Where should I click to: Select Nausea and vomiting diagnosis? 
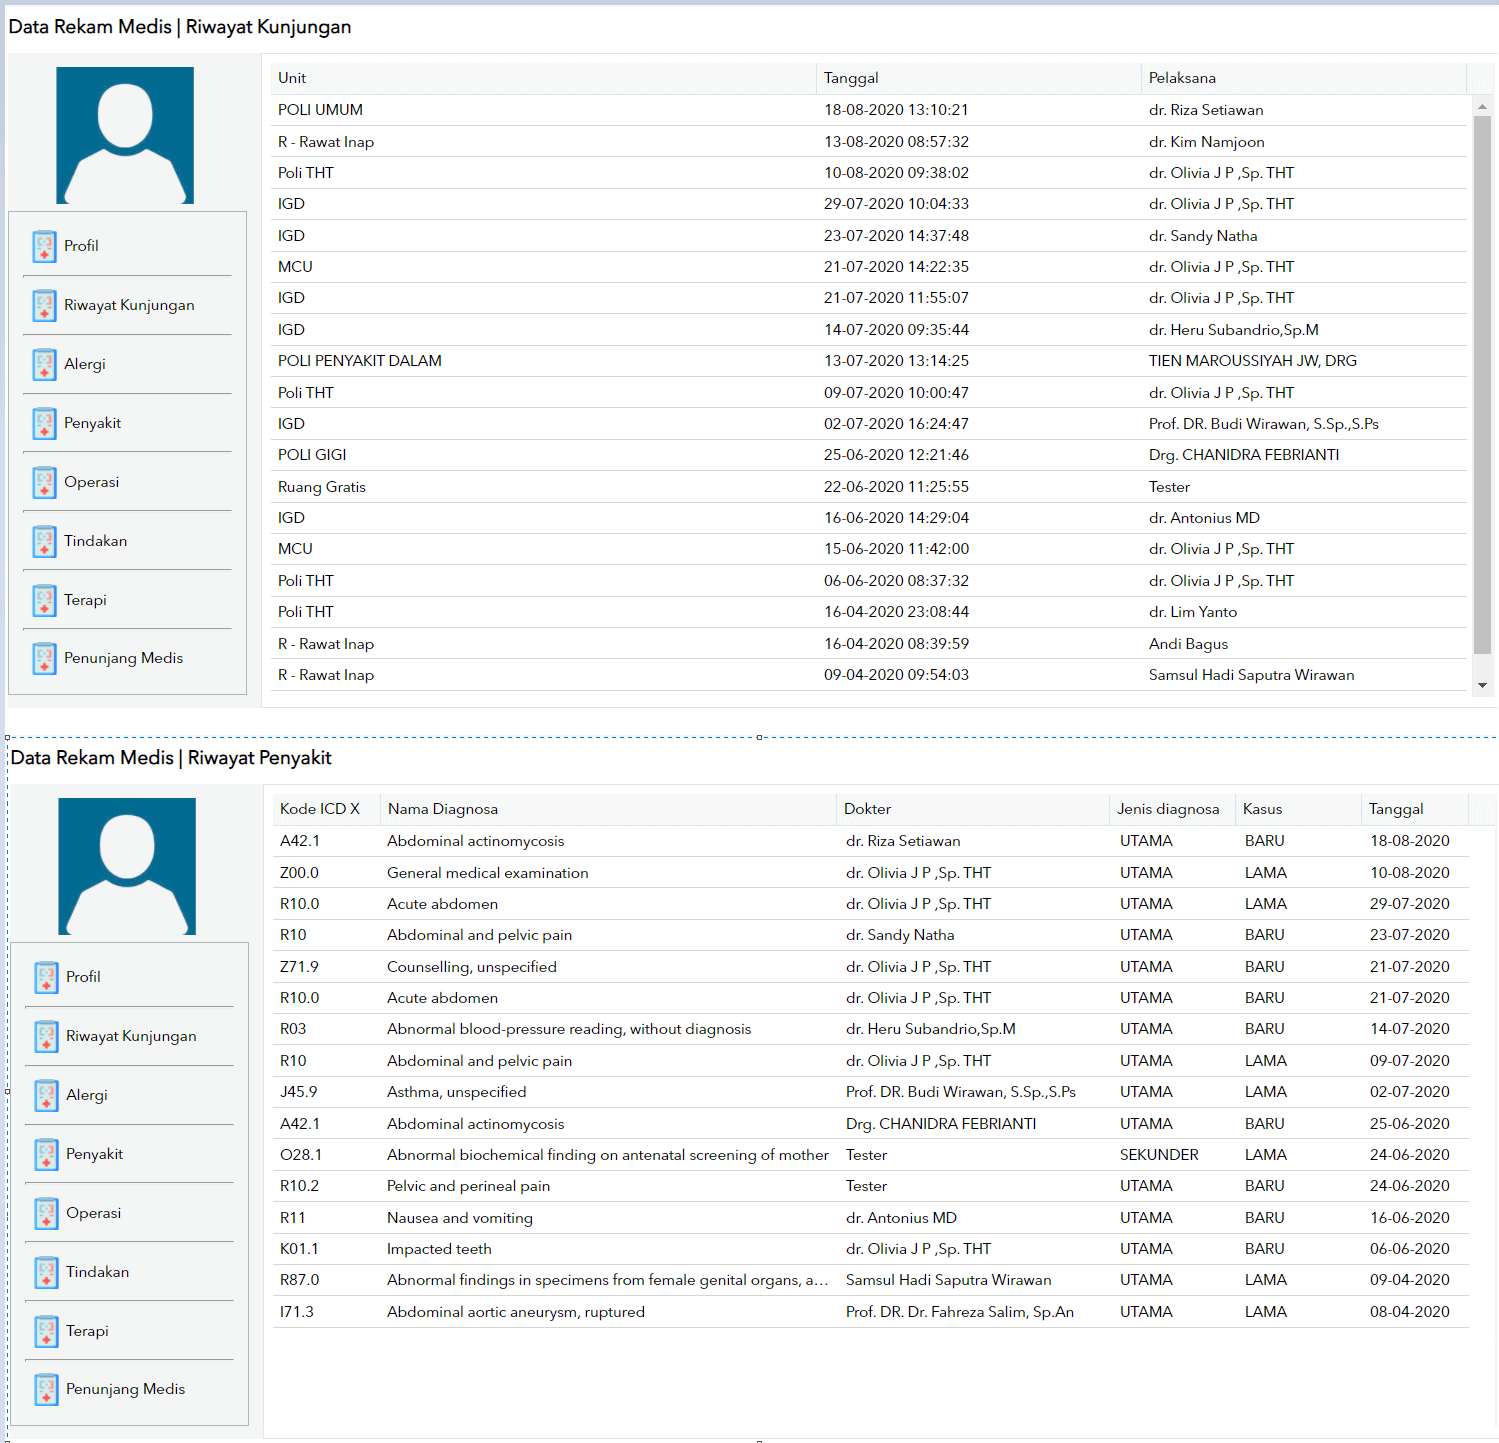coord(870,1218)
